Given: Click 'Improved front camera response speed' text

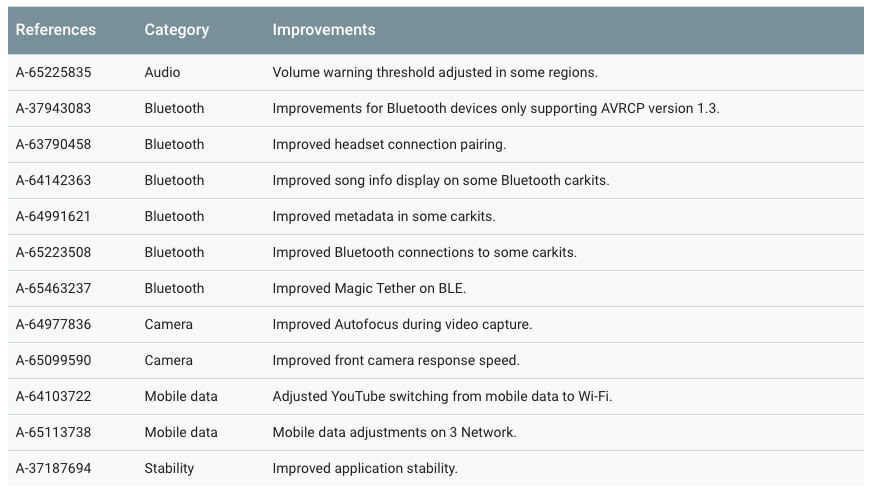Looking at the screenshot, I should pos(396,360).
